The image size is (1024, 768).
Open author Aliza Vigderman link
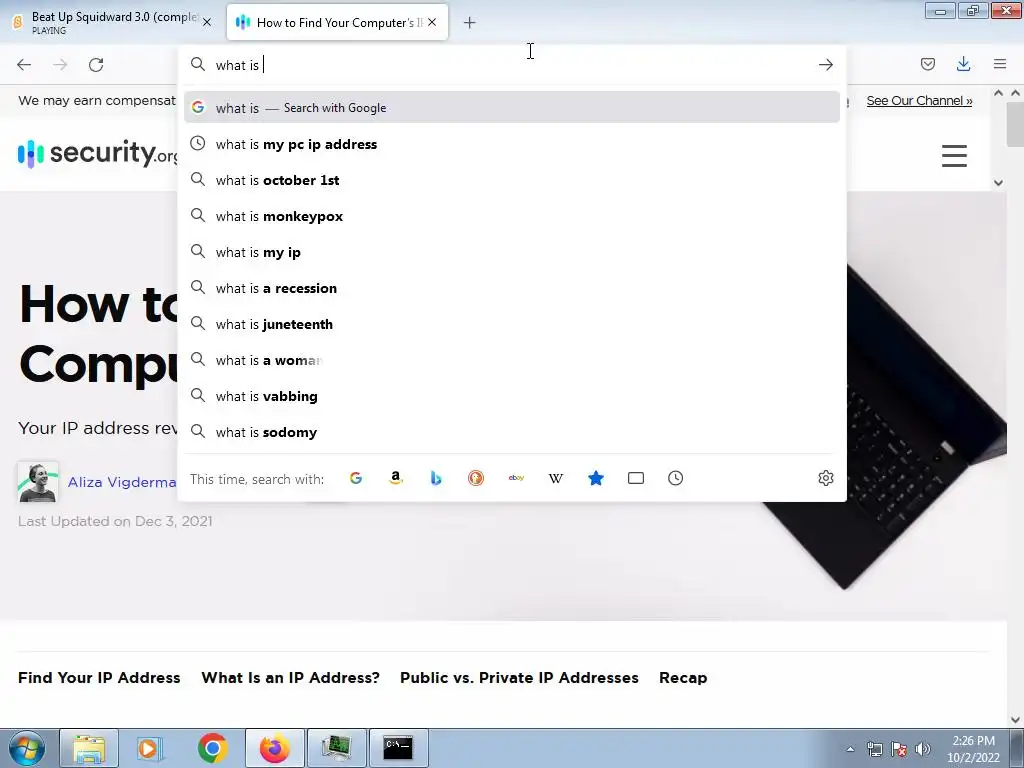[122, 482]
